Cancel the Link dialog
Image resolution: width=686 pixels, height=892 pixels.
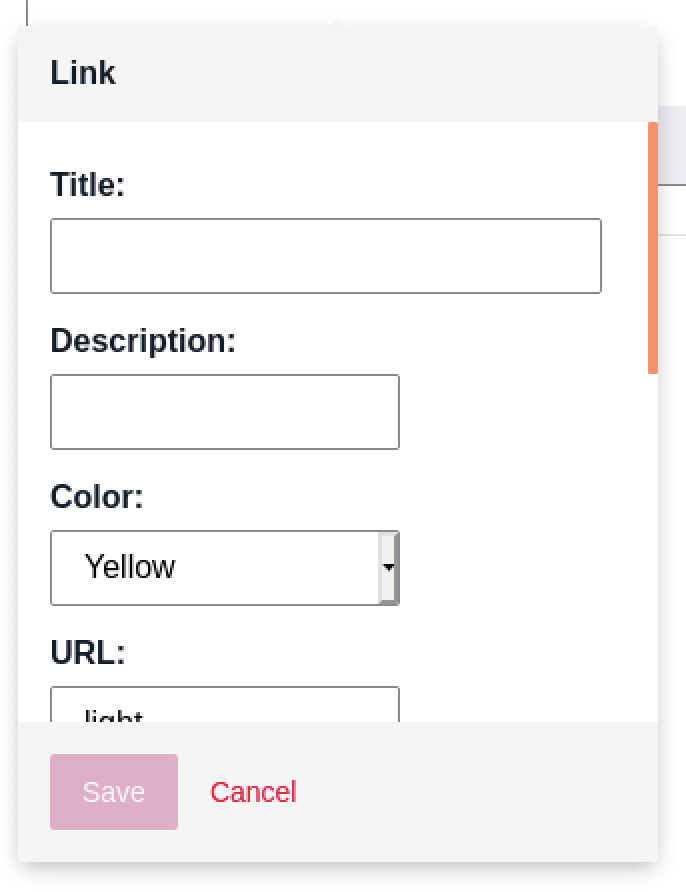[253, 792]
